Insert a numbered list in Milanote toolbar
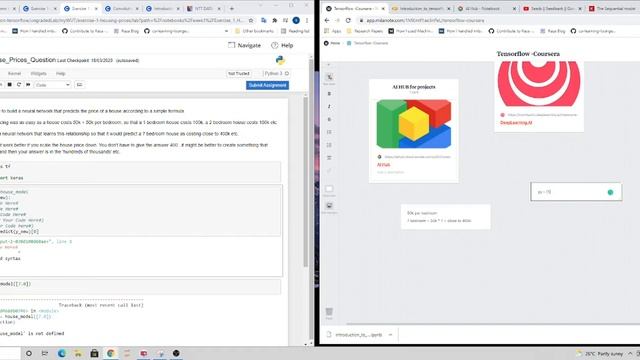This screenshot has width=640, height=360. 329,145
